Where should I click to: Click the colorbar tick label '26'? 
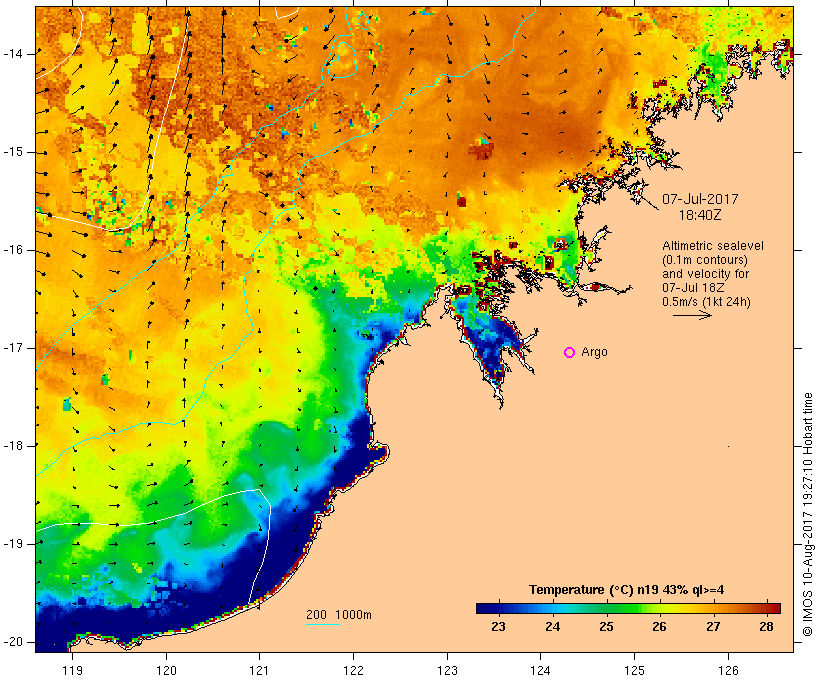coord(659,627)
